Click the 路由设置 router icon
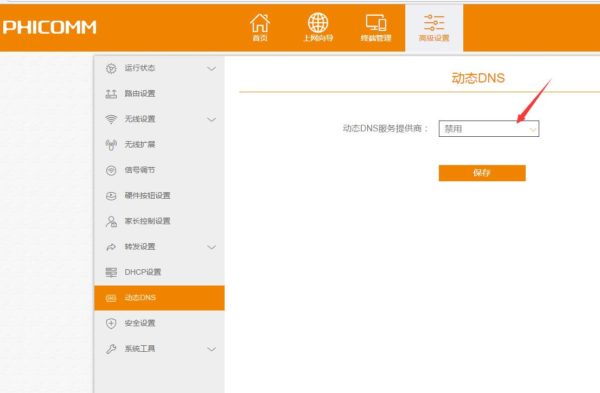The width and height of the screenshot is (600, 393). click(x=111, y=94)
